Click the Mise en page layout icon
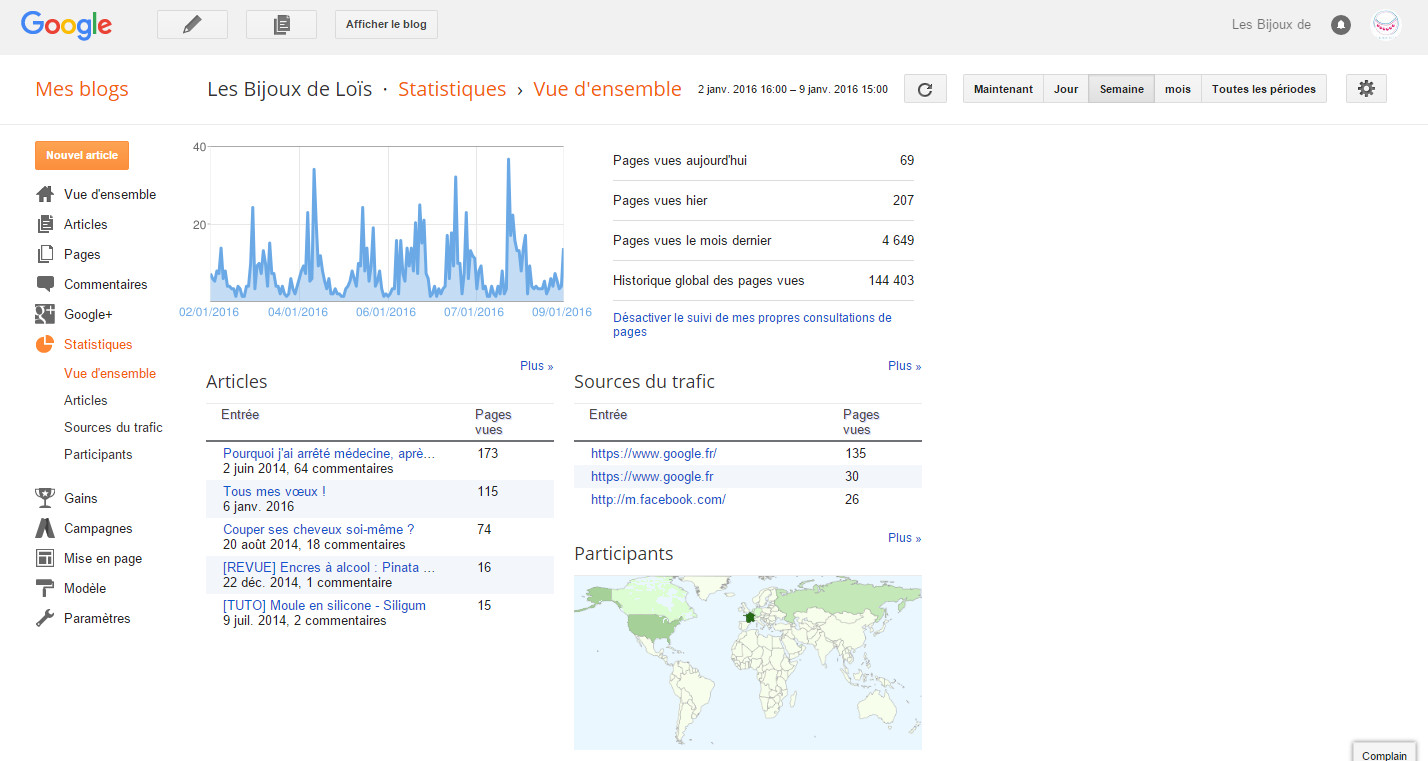The width and height of the screenshot is (1428, 761). (45, 558)
